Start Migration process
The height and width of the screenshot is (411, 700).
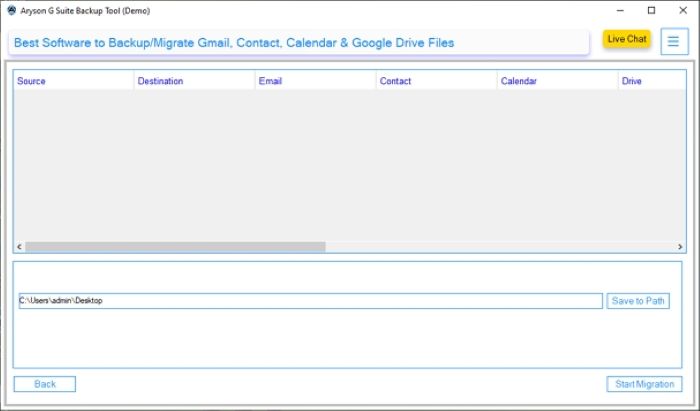pyautogui.click(x=644, y=384)
